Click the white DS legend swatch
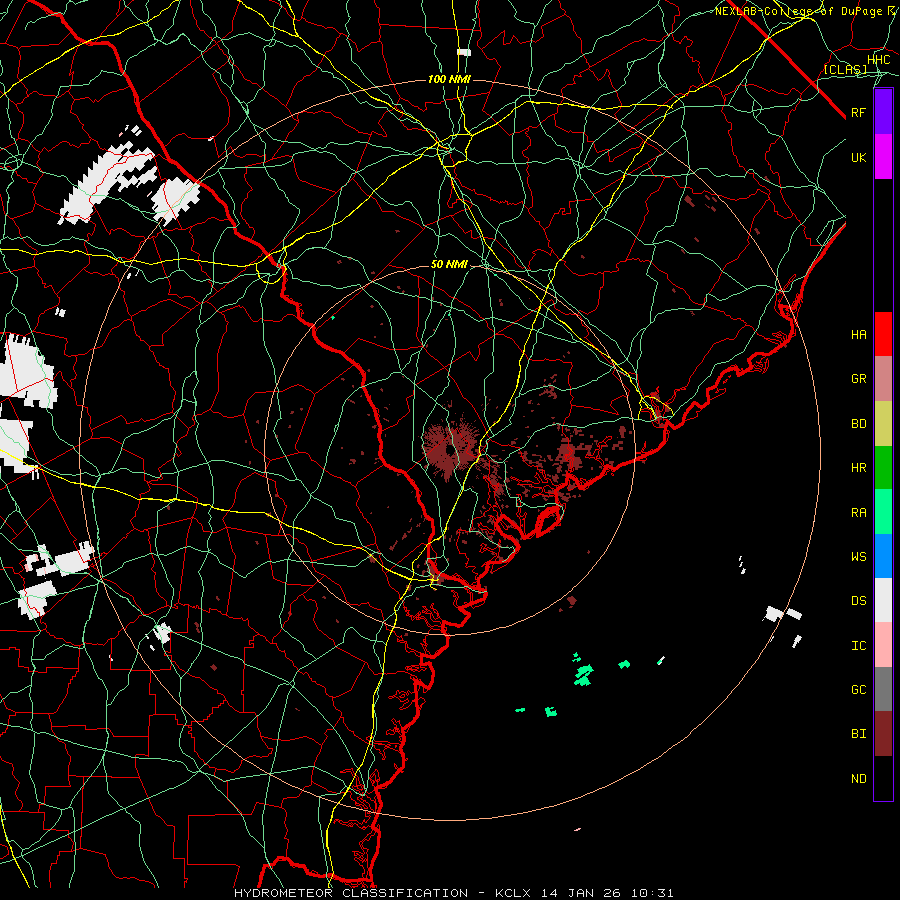 click(883, 600)
